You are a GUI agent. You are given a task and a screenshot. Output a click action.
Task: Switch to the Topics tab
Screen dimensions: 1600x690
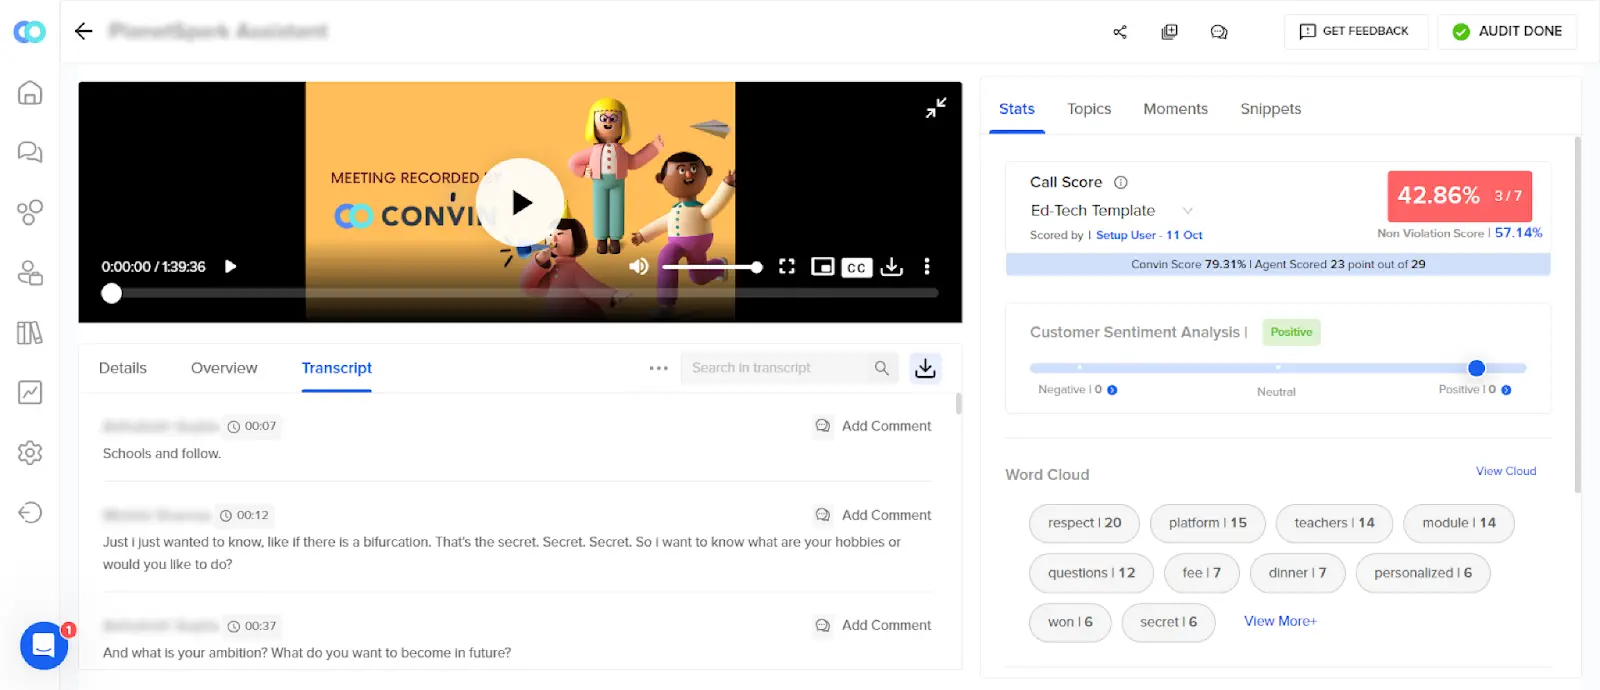1089,109
